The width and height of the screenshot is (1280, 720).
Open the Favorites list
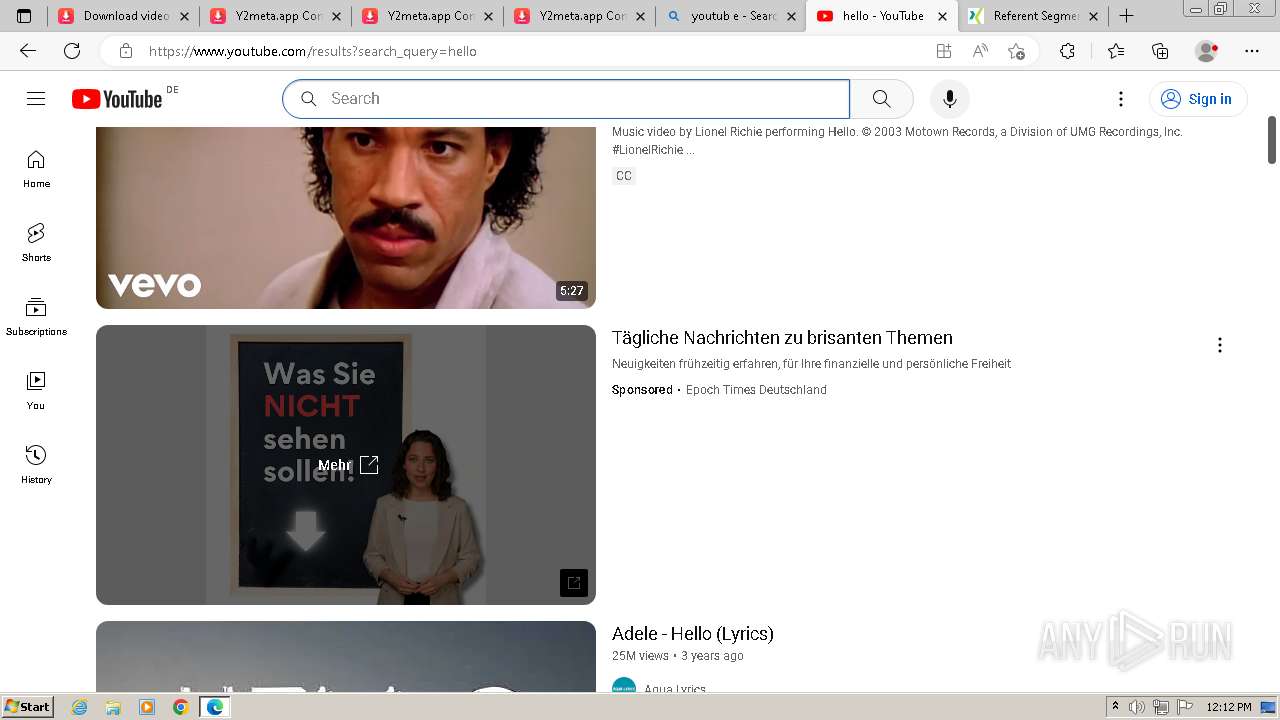tap(1116, 51)
